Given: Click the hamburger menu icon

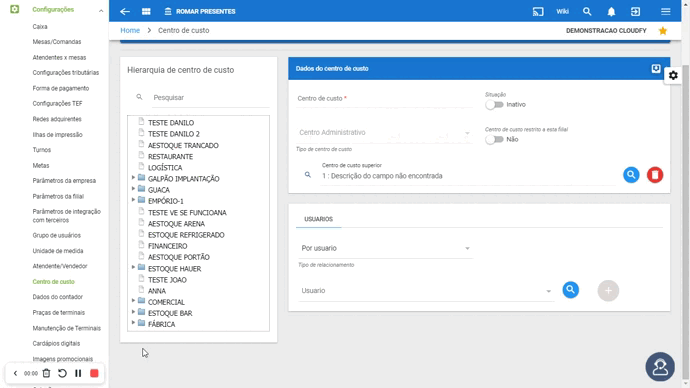Looking at the screenshot, I should pos(665,11).
